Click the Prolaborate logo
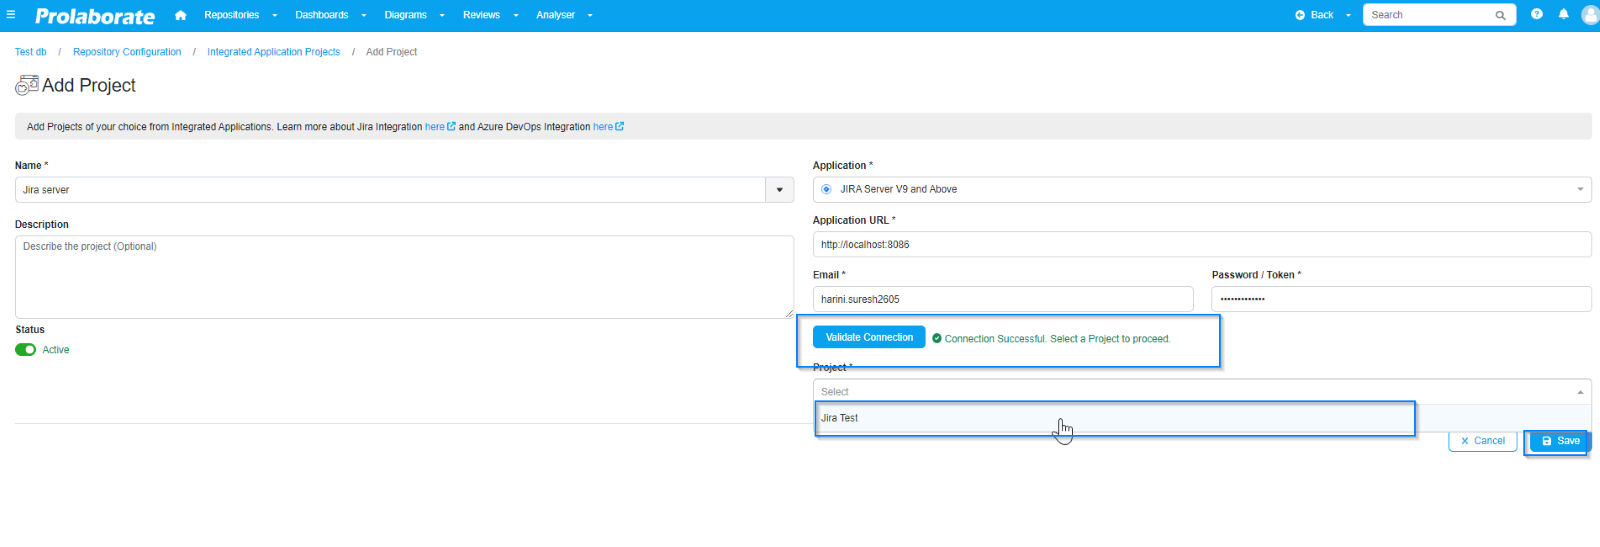This screenshot has height=547, width=1600. (x=95, y=16)
